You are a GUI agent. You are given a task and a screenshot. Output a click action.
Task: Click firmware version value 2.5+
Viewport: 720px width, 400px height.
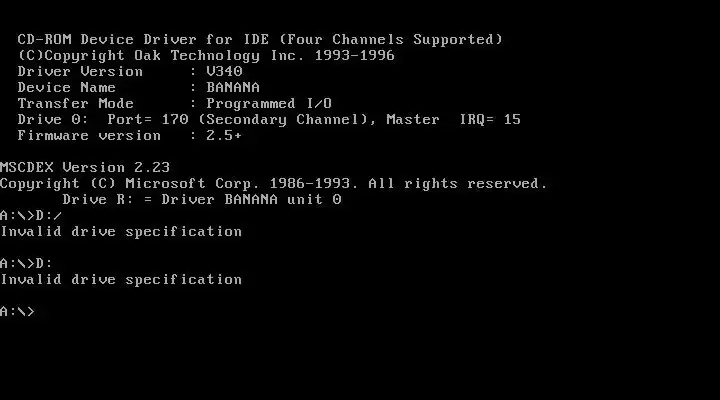point(224,136)
